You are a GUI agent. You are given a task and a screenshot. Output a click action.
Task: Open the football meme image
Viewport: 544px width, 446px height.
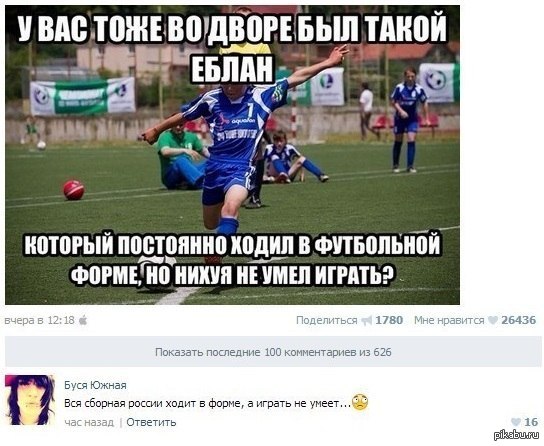pos(232,155)
